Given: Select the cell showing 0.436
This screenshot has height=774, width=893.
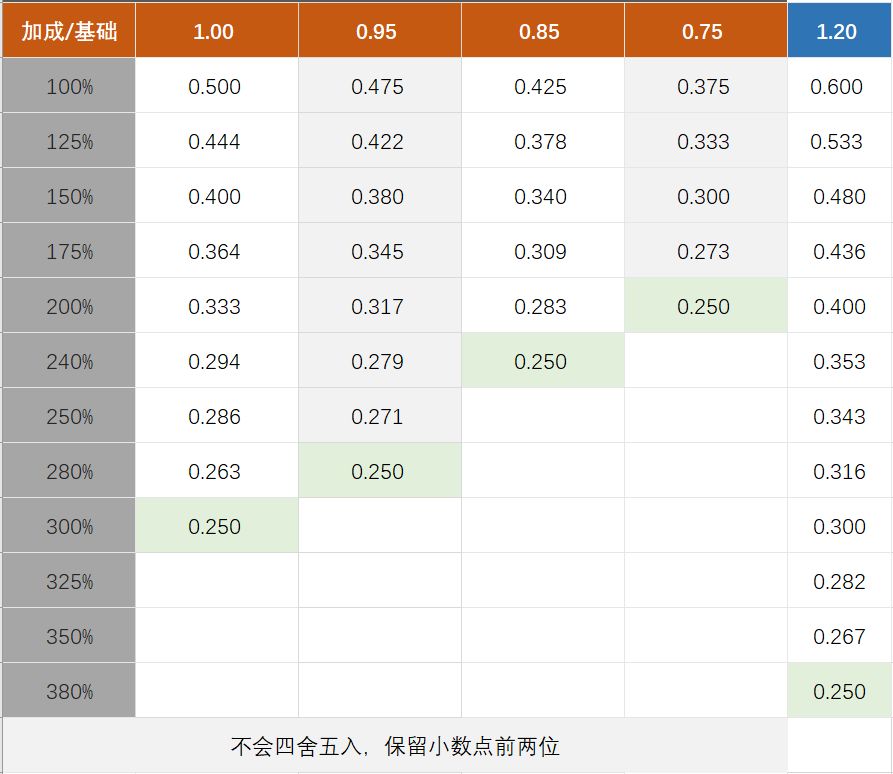Looking at the screenshot, I should click(839, 252).
